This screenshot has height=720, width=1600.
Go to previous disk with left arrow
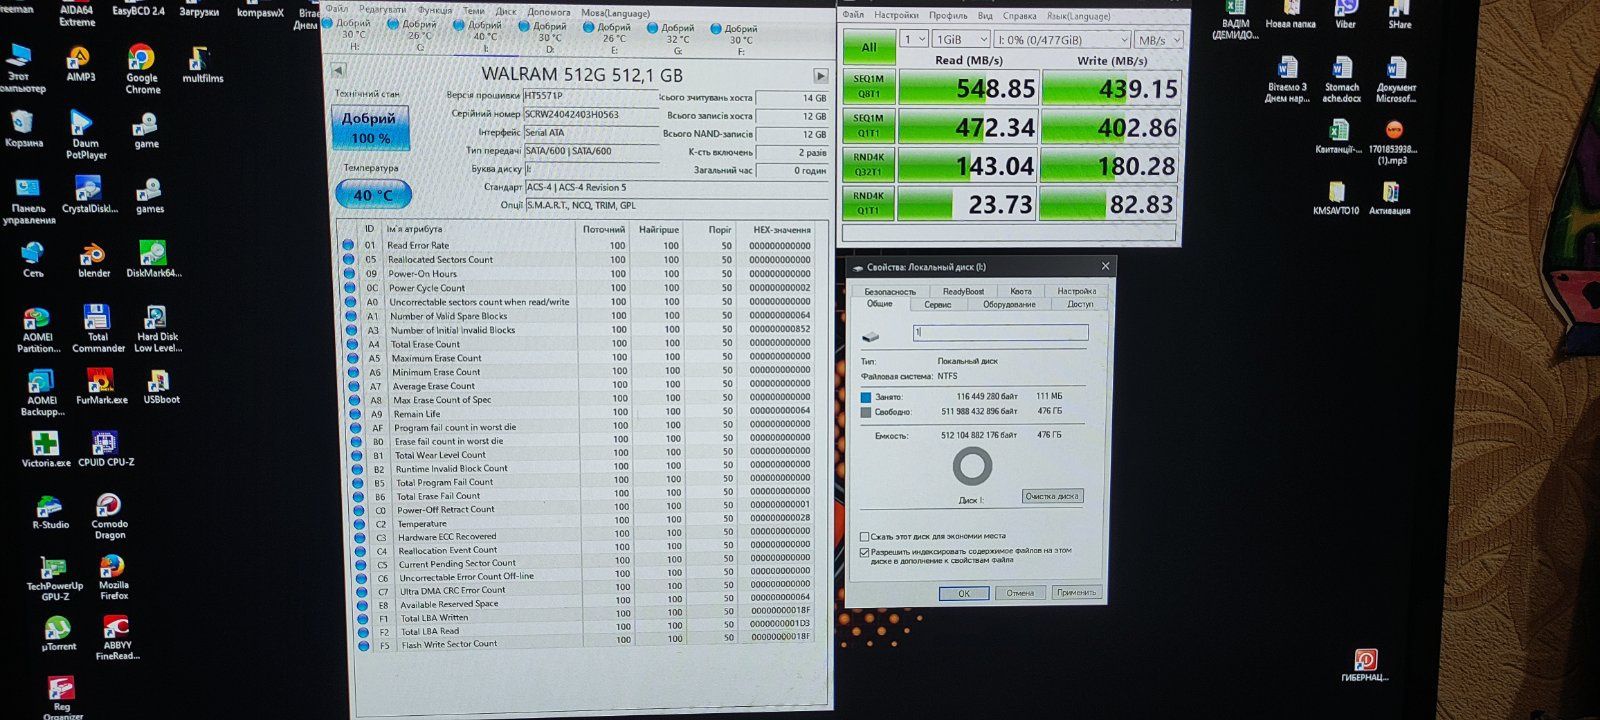coord(339,70)
